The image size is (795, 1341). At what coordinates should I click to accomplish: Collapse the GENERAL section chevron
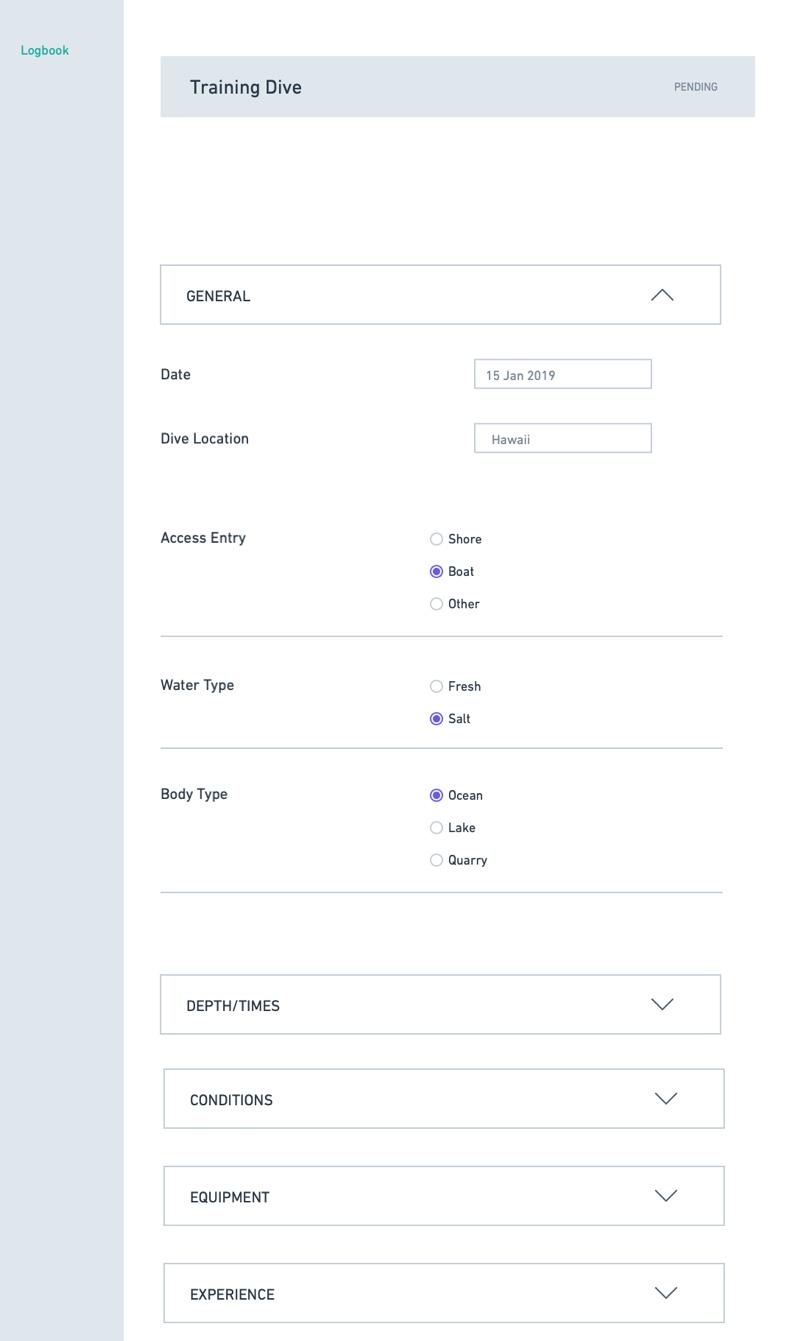pos(662,295)
